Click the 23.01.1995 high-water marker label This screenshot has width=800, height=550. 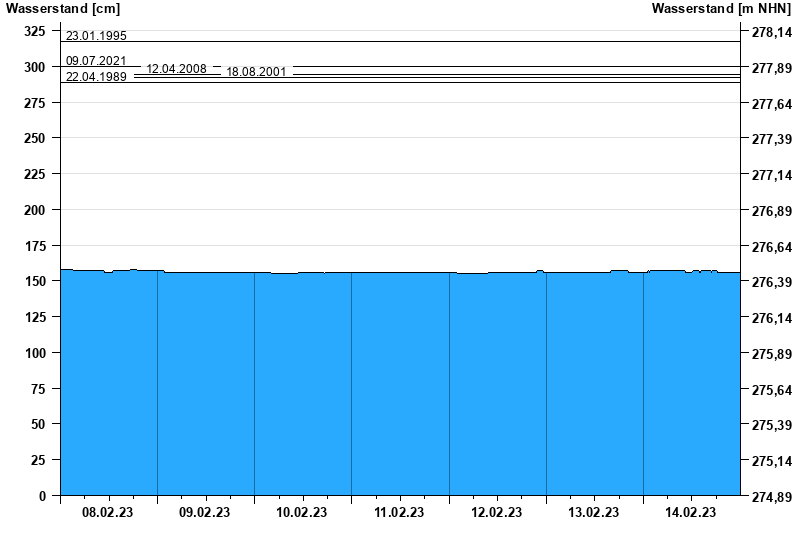[x=96, y=36]
